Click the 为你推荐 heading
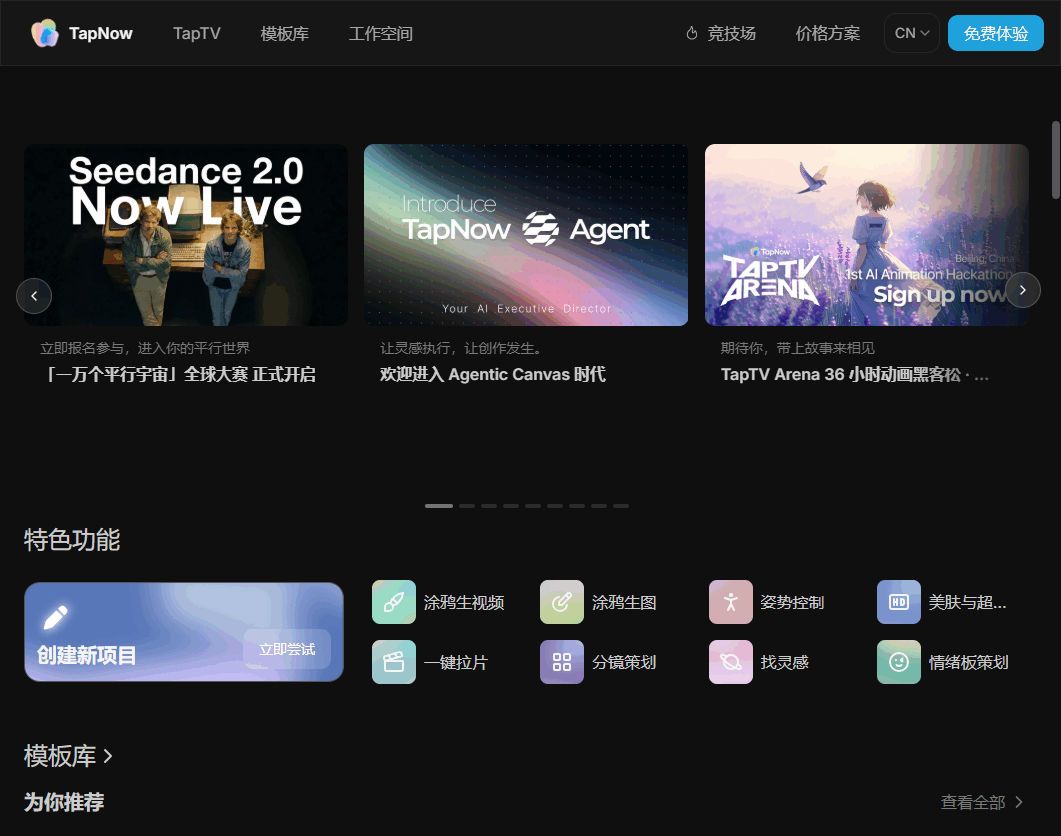Image resolution: width=1061 pixels, height=836 pixels. [64, 802]
